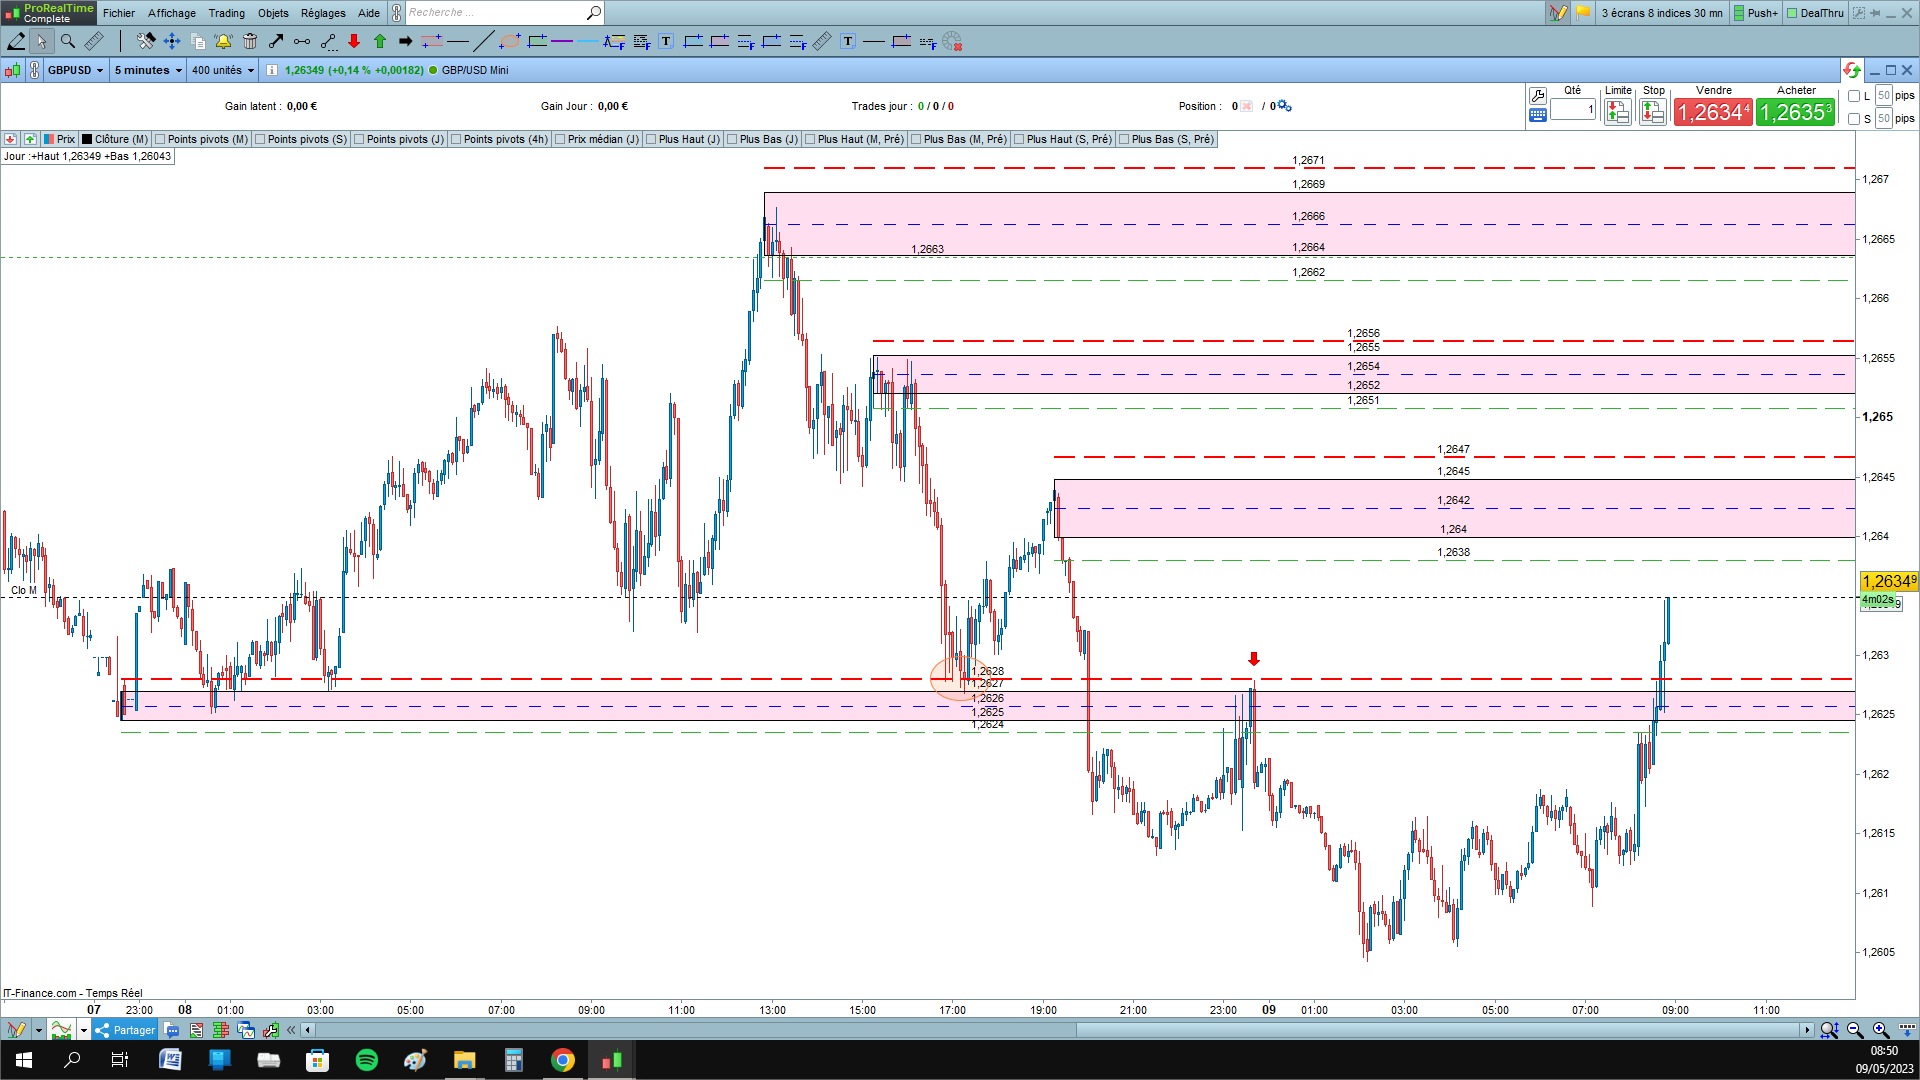Select the pencil drawing tool
Screen dimensions: 1920x1080
[16, 41]
